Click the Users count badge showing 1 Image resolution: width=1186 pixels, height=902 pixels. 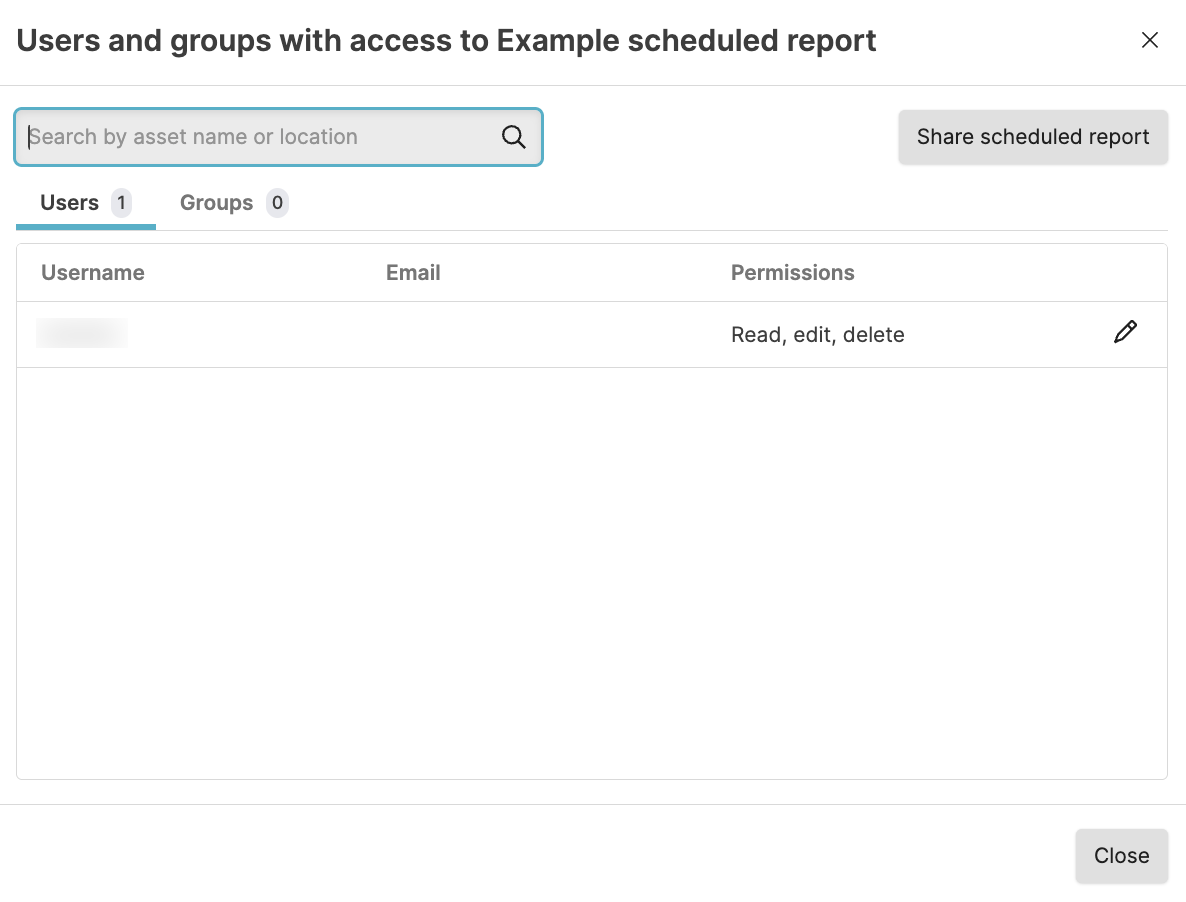tap(121, 203)
